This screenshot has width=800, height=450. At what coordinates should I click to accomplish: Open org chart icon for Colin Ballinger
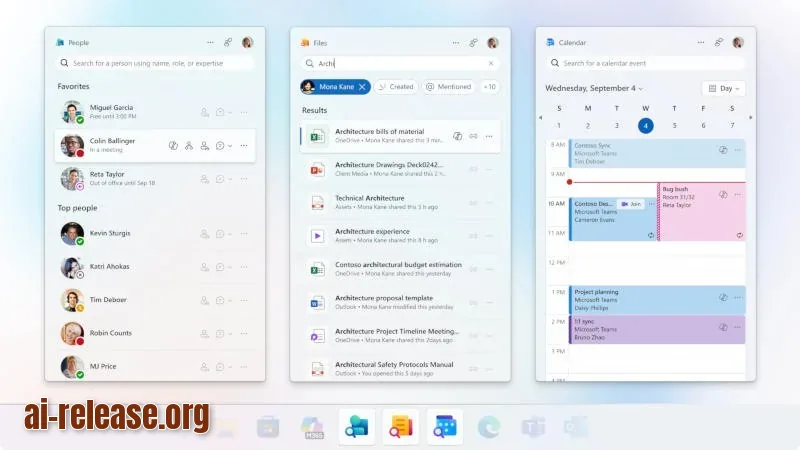point(189,146)
